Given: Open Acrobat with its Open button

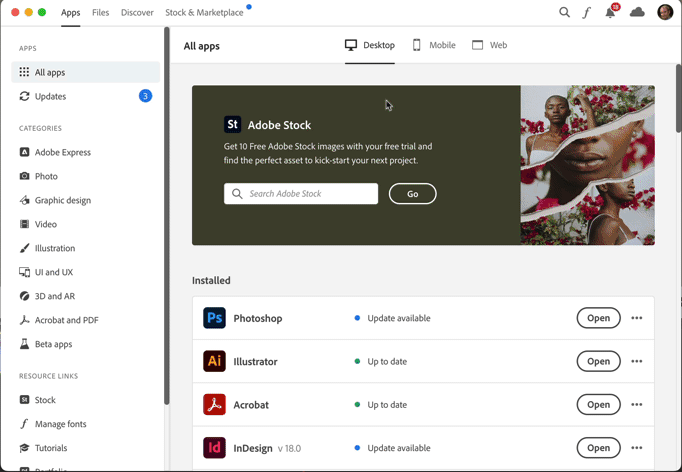Looking at the screenshot, I should pyautogui.click(x=598, y=405).
